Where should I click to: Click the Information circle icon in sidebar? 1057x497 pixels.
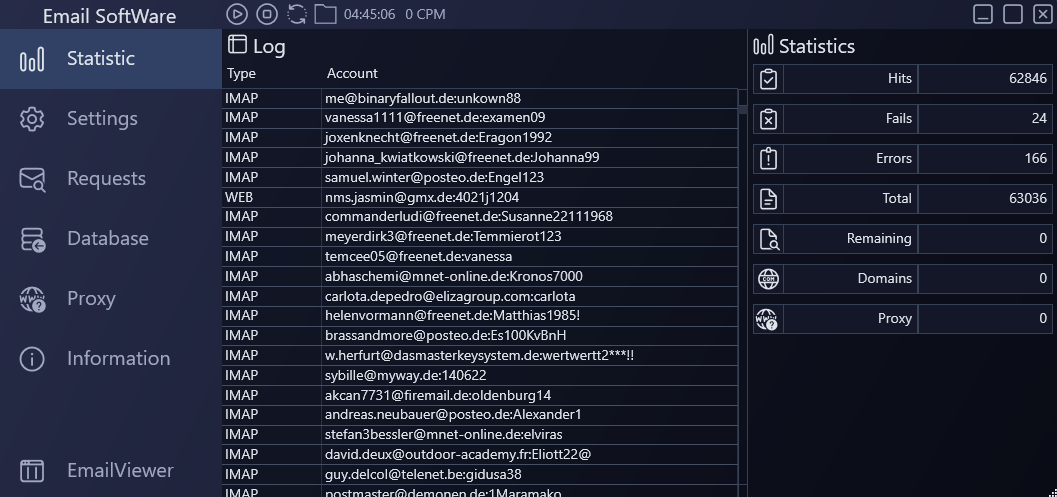(32, 359)
